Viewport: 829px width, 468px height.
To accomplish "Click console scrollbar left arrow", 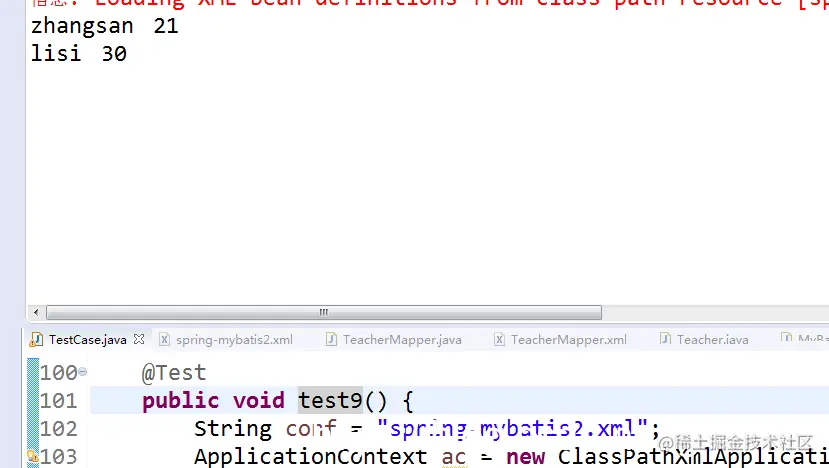I will pos(36,313).
